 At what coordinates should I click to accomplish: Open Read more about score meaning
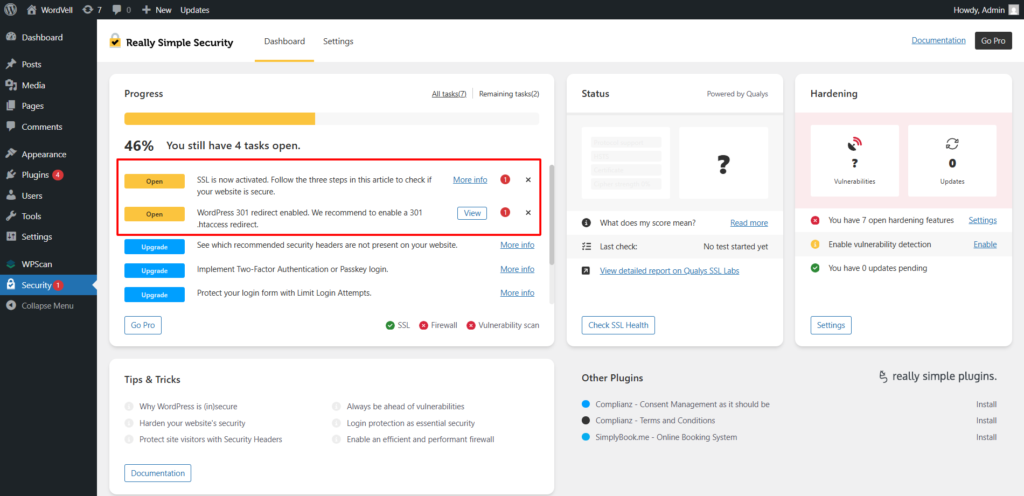coord(749,223)
